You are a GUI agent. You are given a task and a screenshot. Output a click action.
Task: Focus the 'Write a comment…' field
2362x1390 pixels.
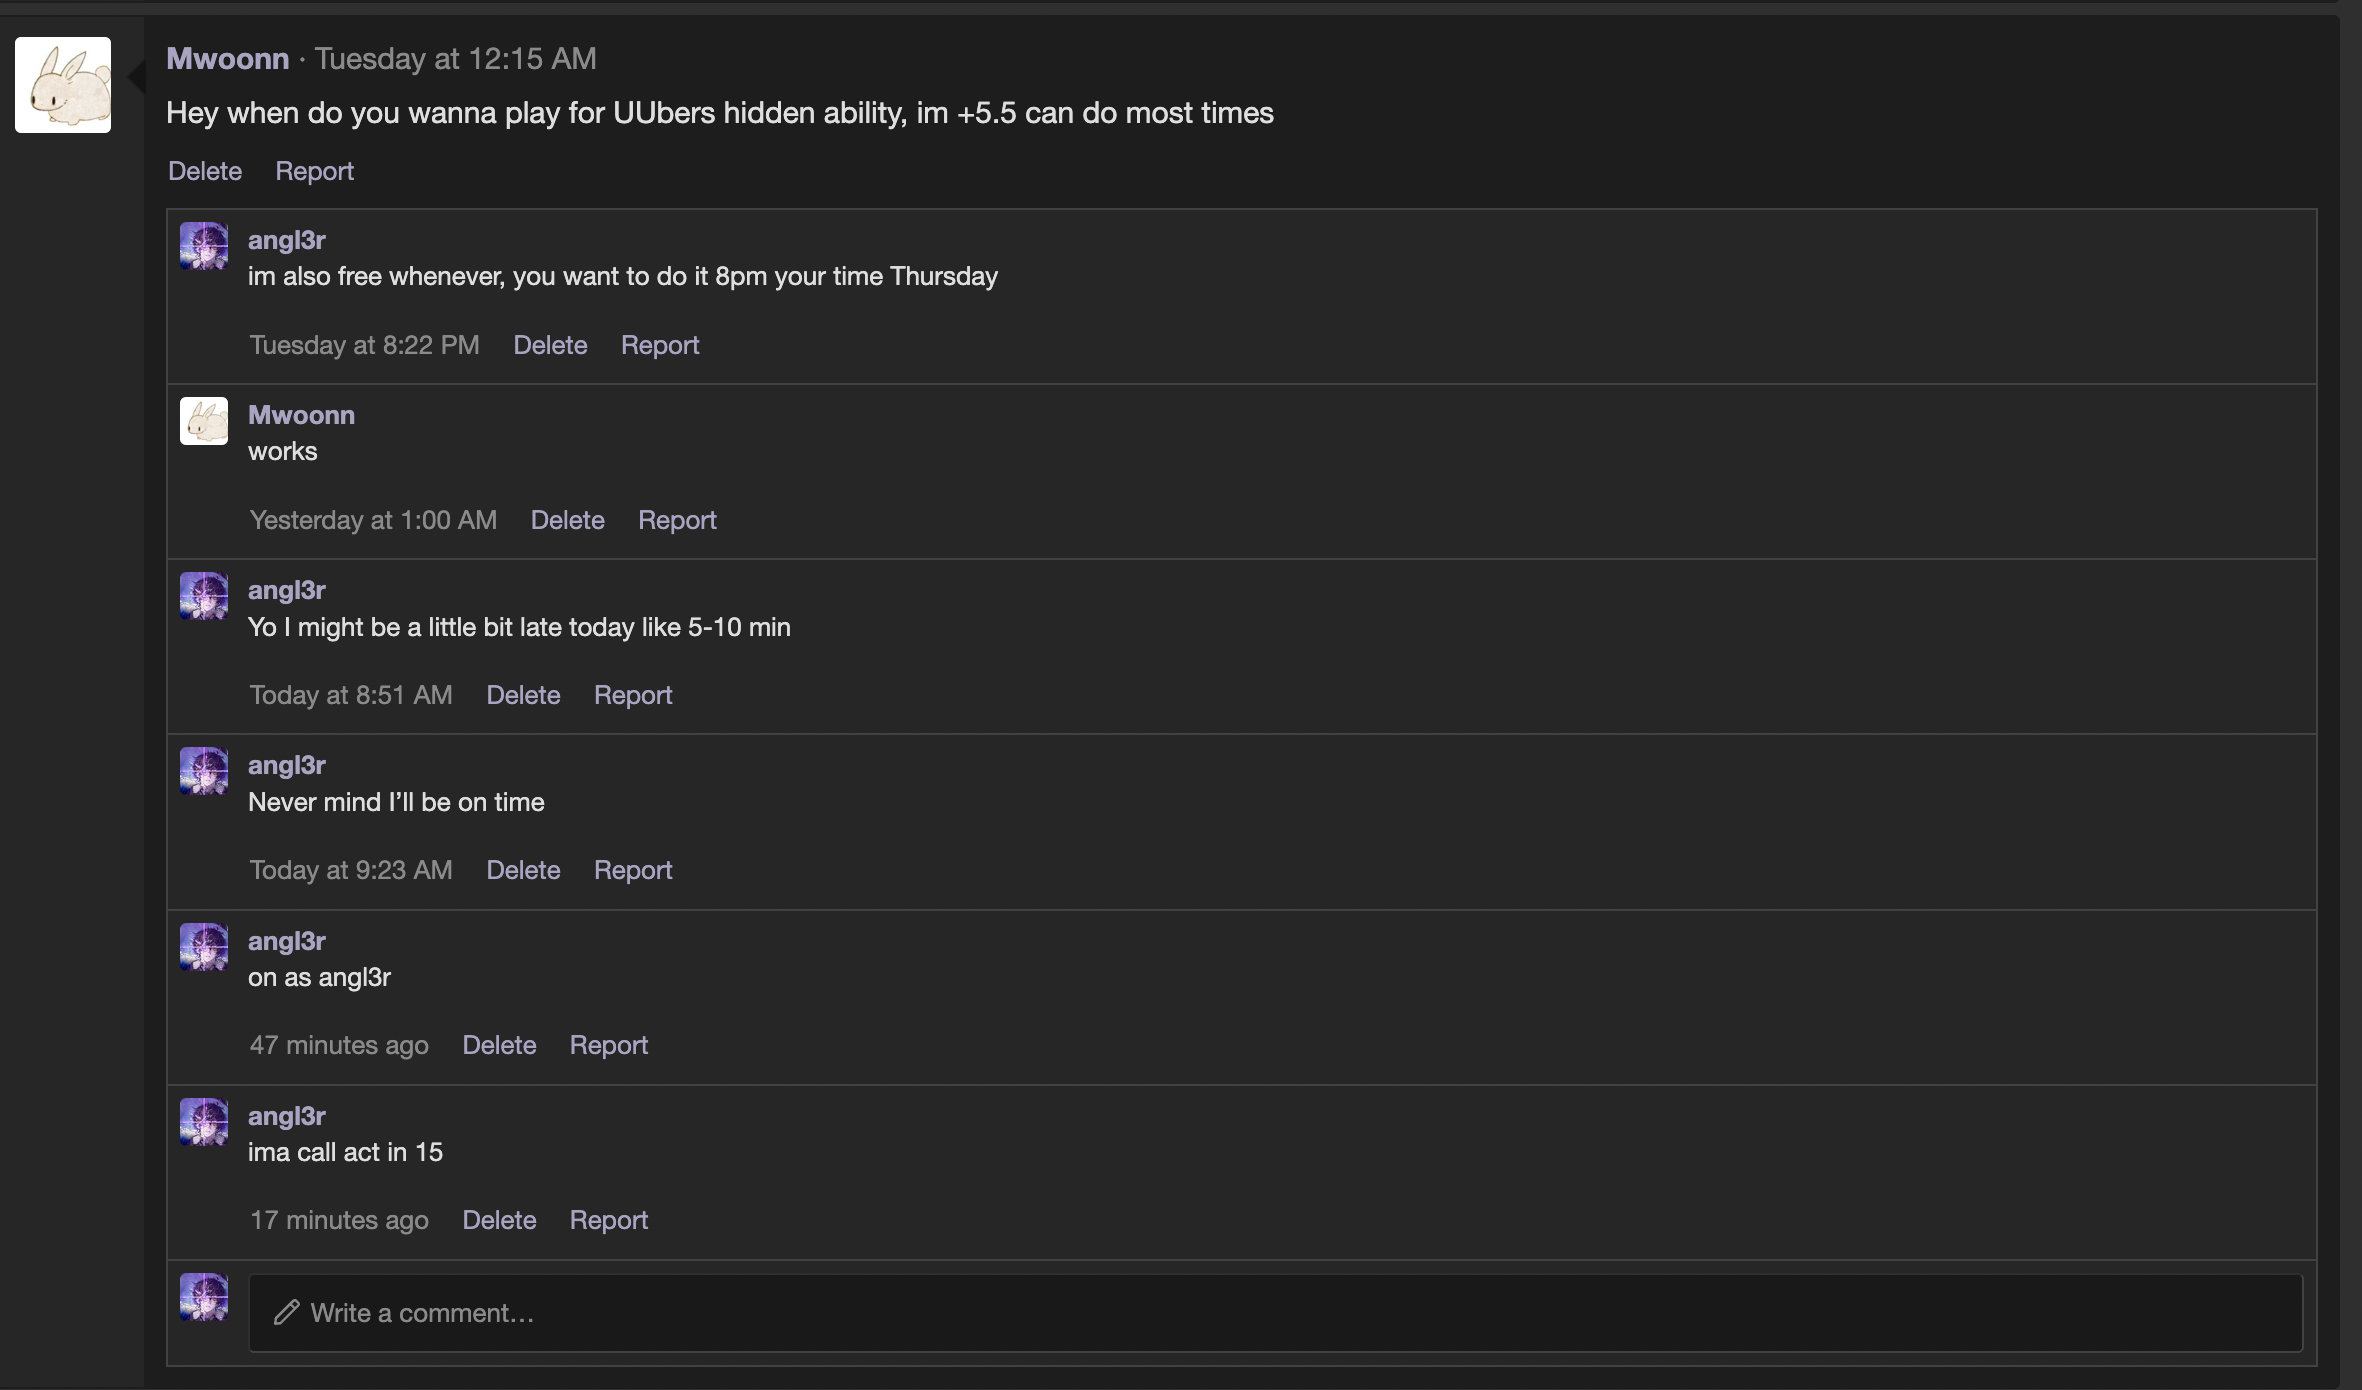(x=1276, y=1313)
